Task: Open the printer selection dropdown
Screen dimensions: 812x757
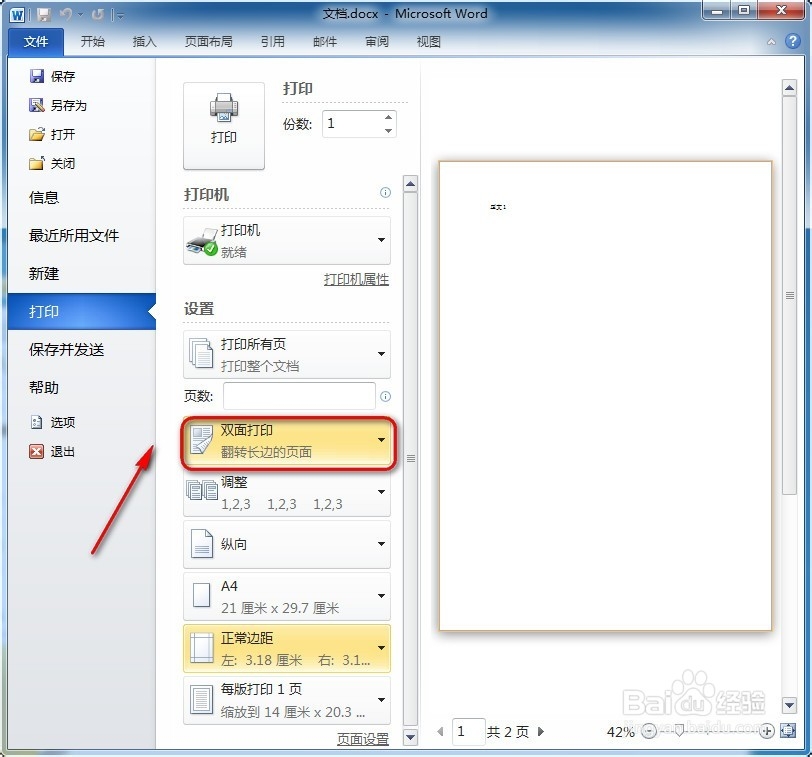Action: point(286,240)
